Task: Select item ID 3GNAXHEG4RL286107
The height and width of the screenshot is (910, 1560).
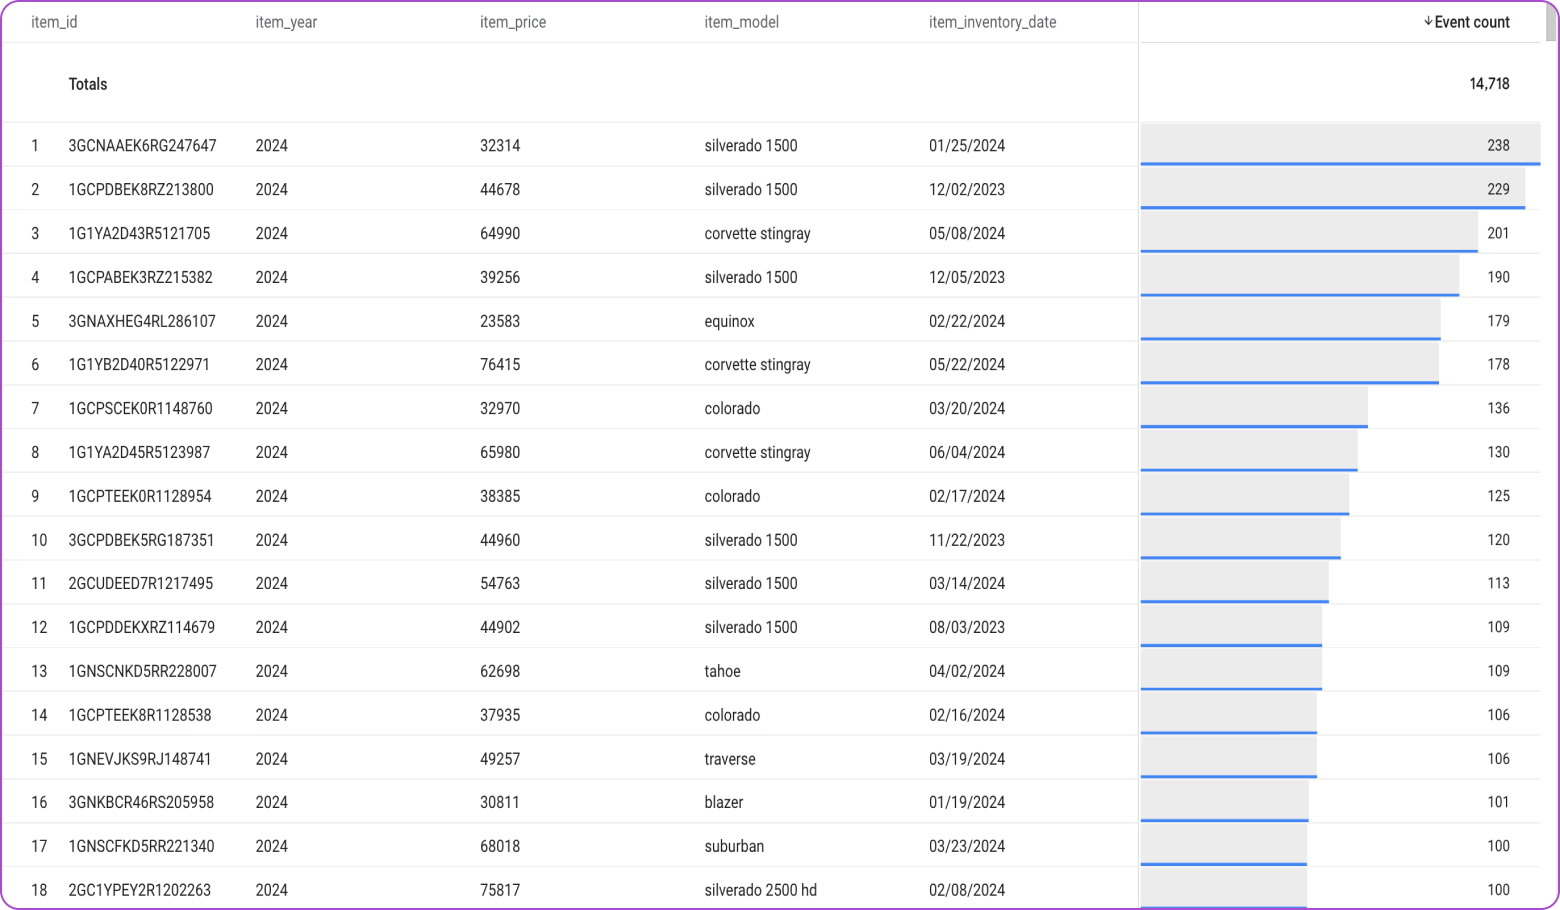Action: click(x=142, y=322)
